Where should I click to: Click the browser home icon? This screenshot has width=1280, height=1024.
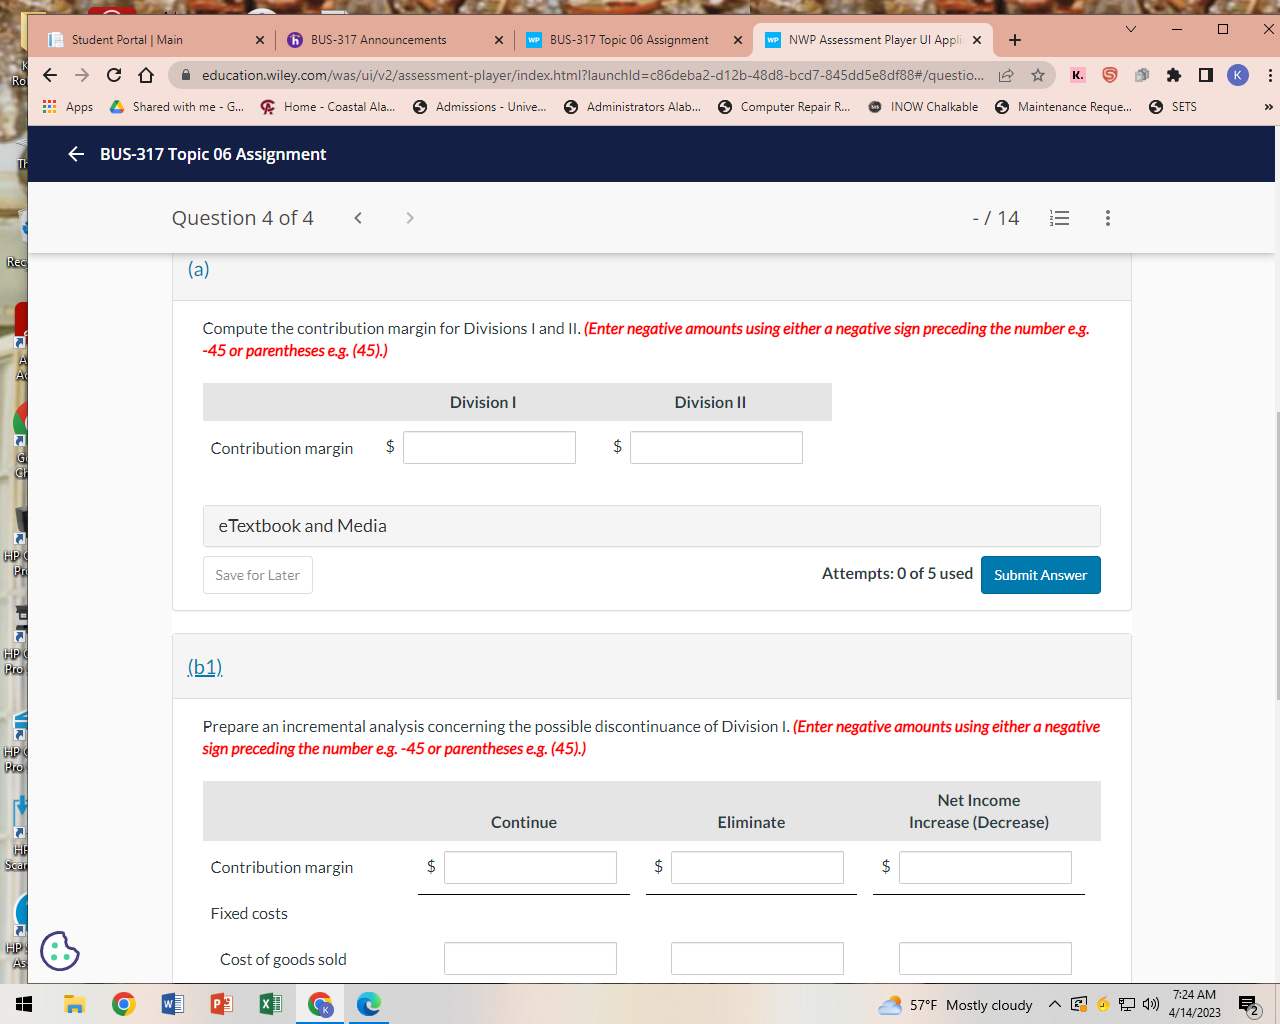tap(145, 75)
